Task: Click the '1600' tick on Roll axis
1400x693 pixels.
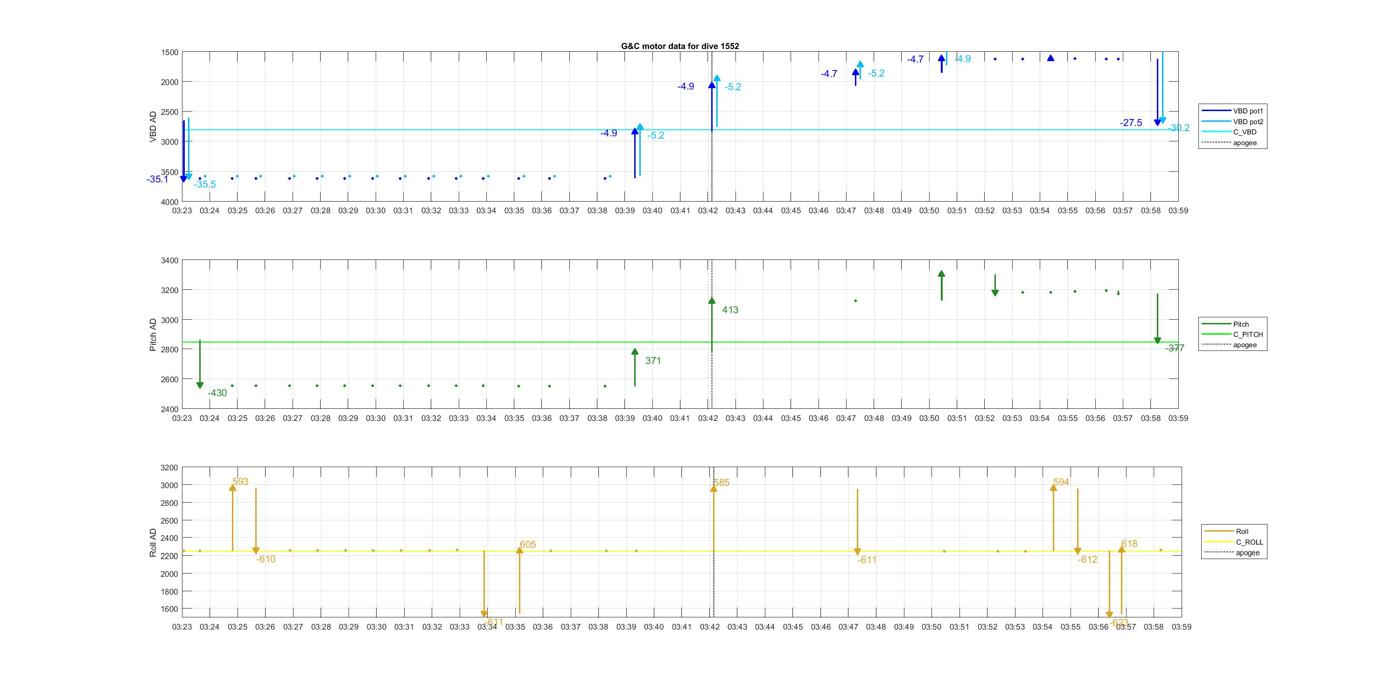Action: pos(171,609)
